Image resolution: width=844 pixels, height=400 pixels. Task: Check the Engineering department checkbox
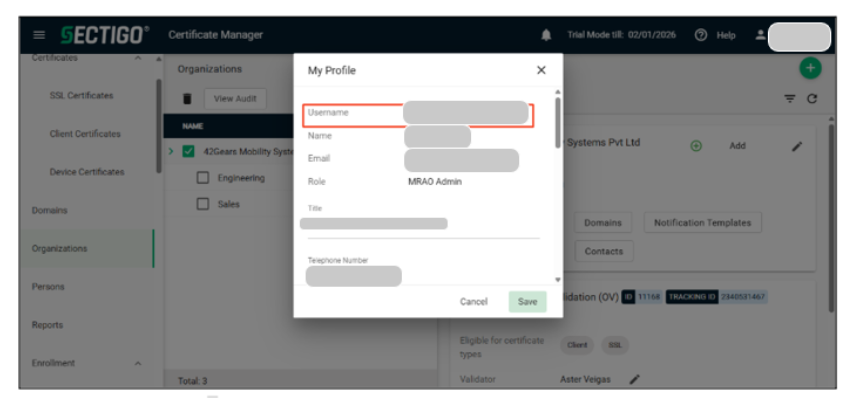click(203, 178)
